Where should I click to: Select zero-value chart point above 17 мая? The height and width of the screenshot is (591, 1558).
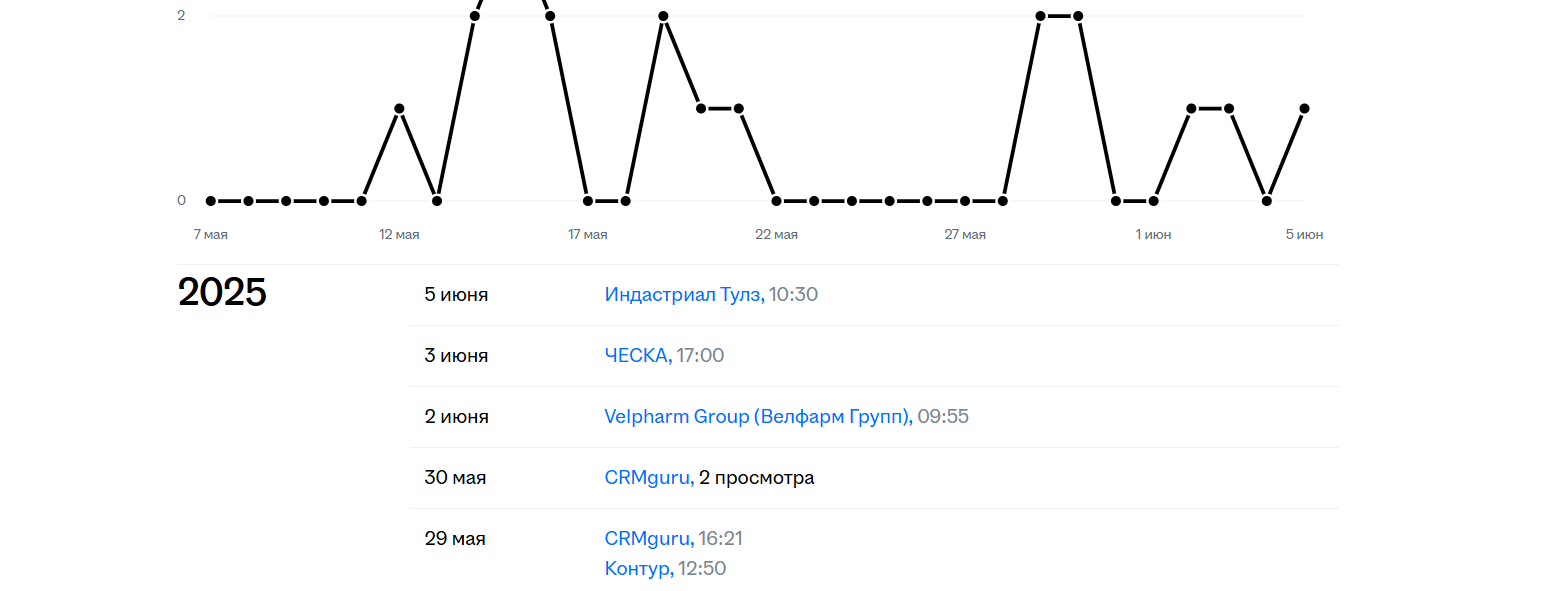(588, 201)
